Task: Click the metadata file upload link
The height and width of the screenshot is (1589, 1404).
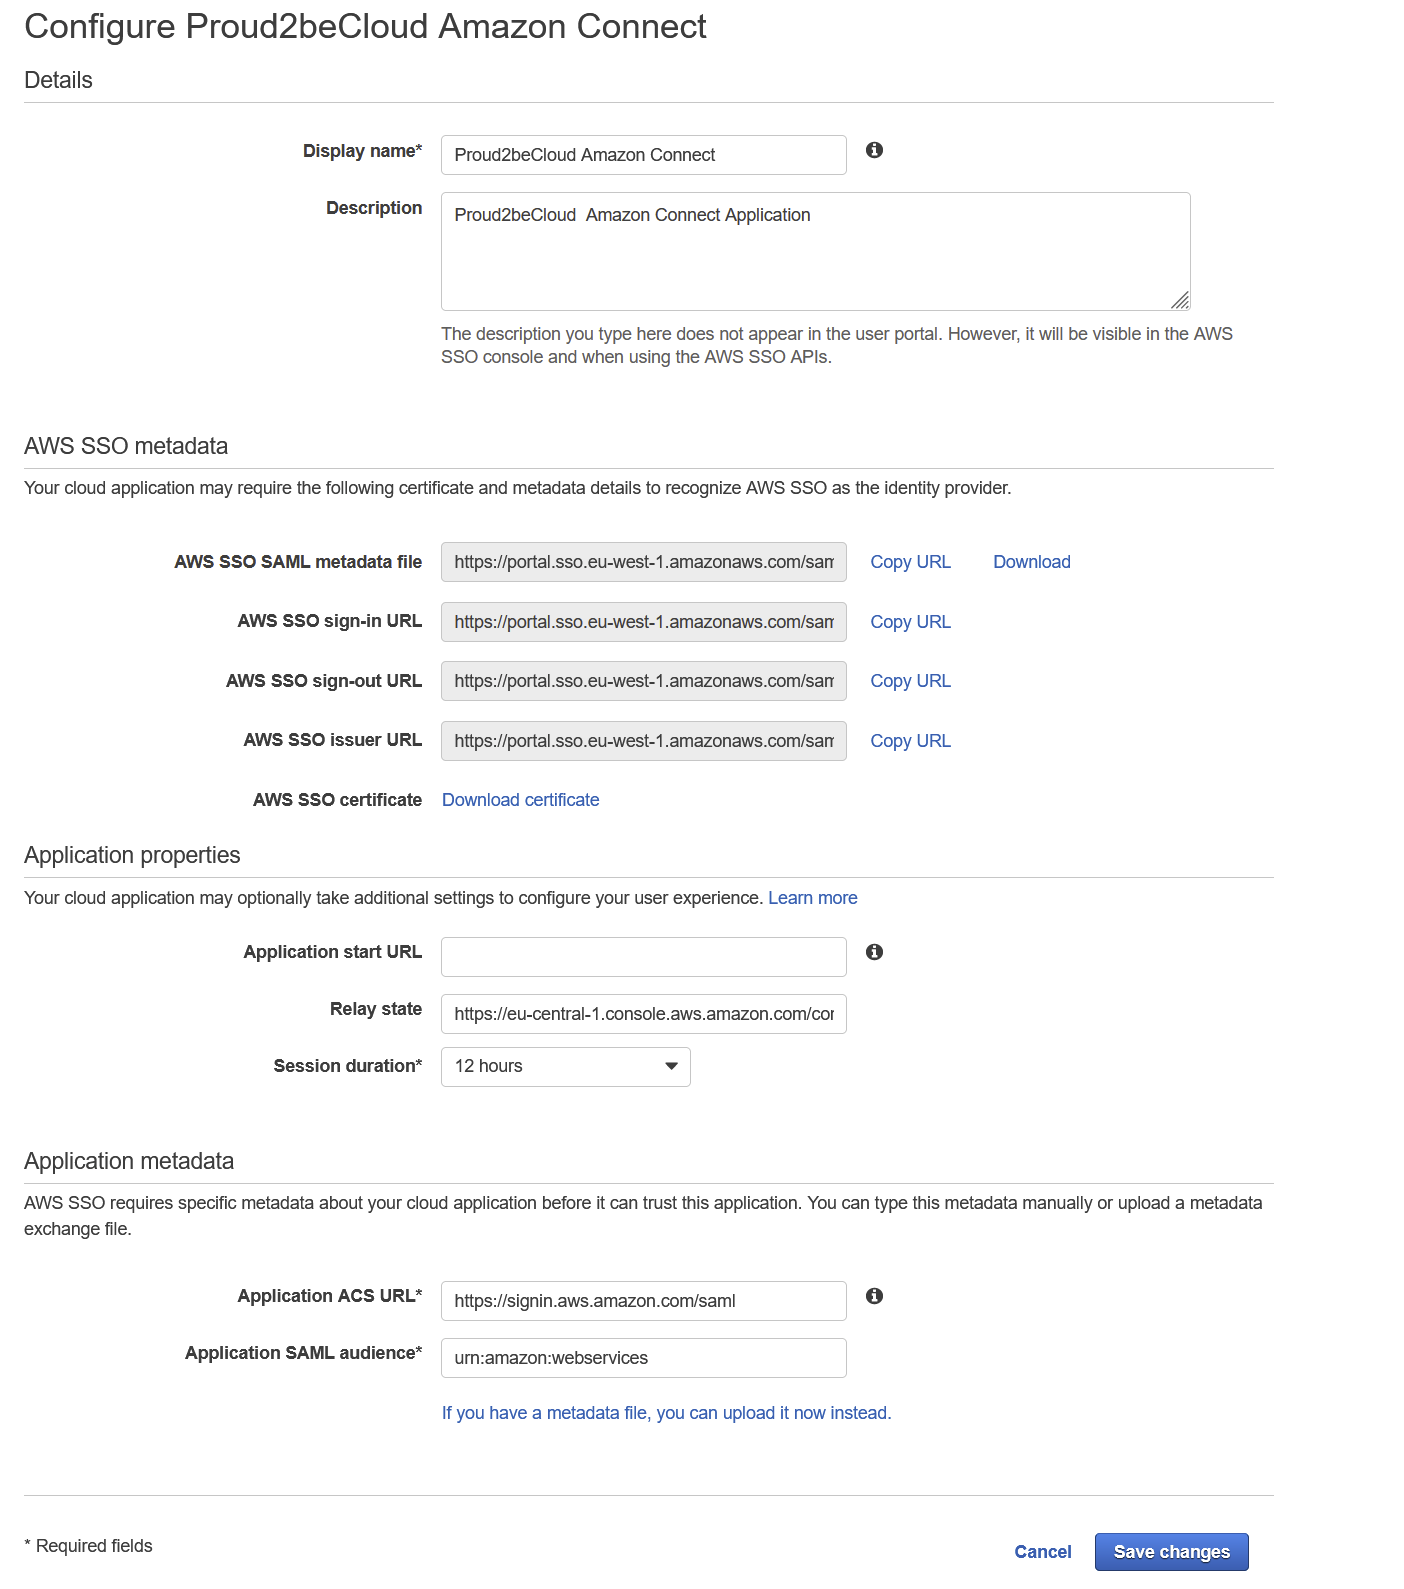Action: coord(666,1413)
